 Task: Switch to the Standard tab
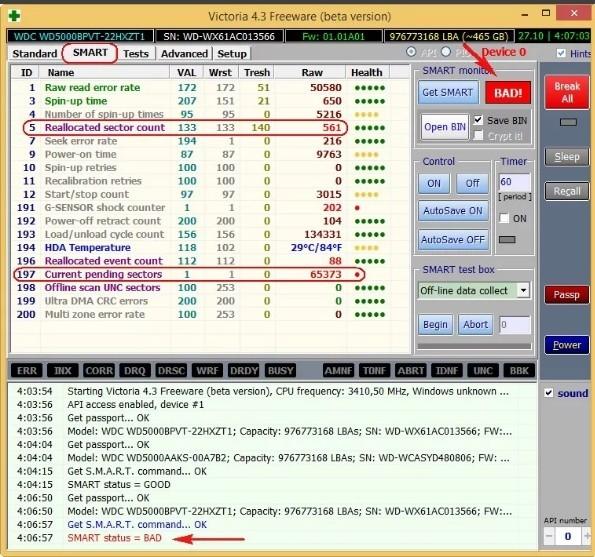tap(35, 53)
